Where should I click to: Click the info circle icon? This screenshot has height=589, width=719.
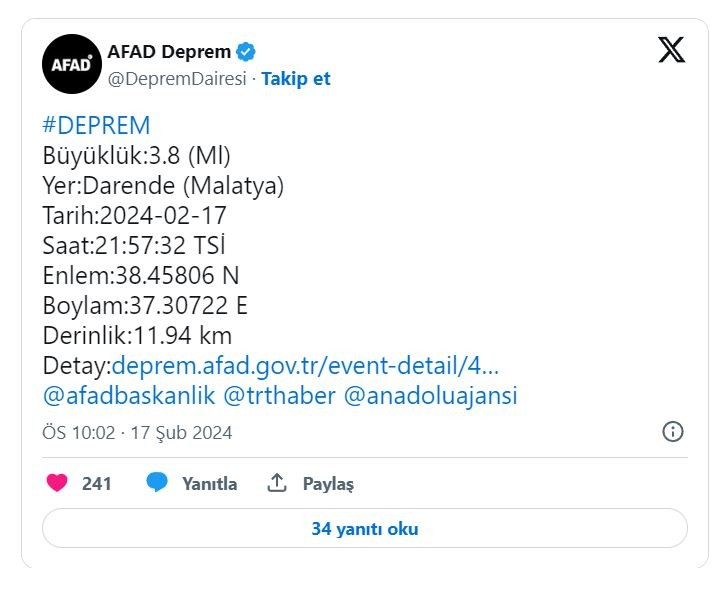coord(673,432)
